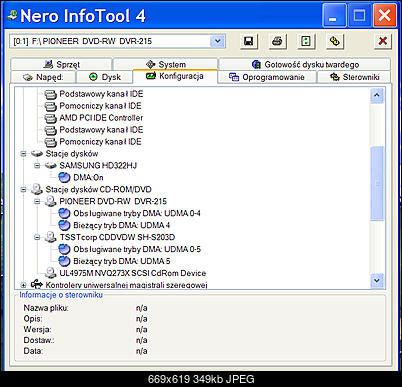Collapse Stacje dysków CD-ROM/DVD node

[x=23, y=189]
